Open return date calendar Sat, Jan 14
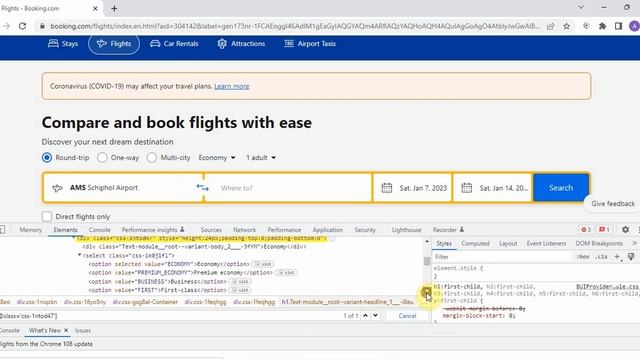Screen dimensions: 640x360 [493, 188]
